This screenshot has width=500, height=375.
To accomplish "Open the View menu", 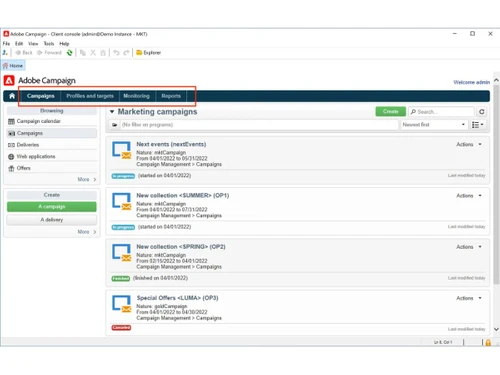I will pos(33,43).
